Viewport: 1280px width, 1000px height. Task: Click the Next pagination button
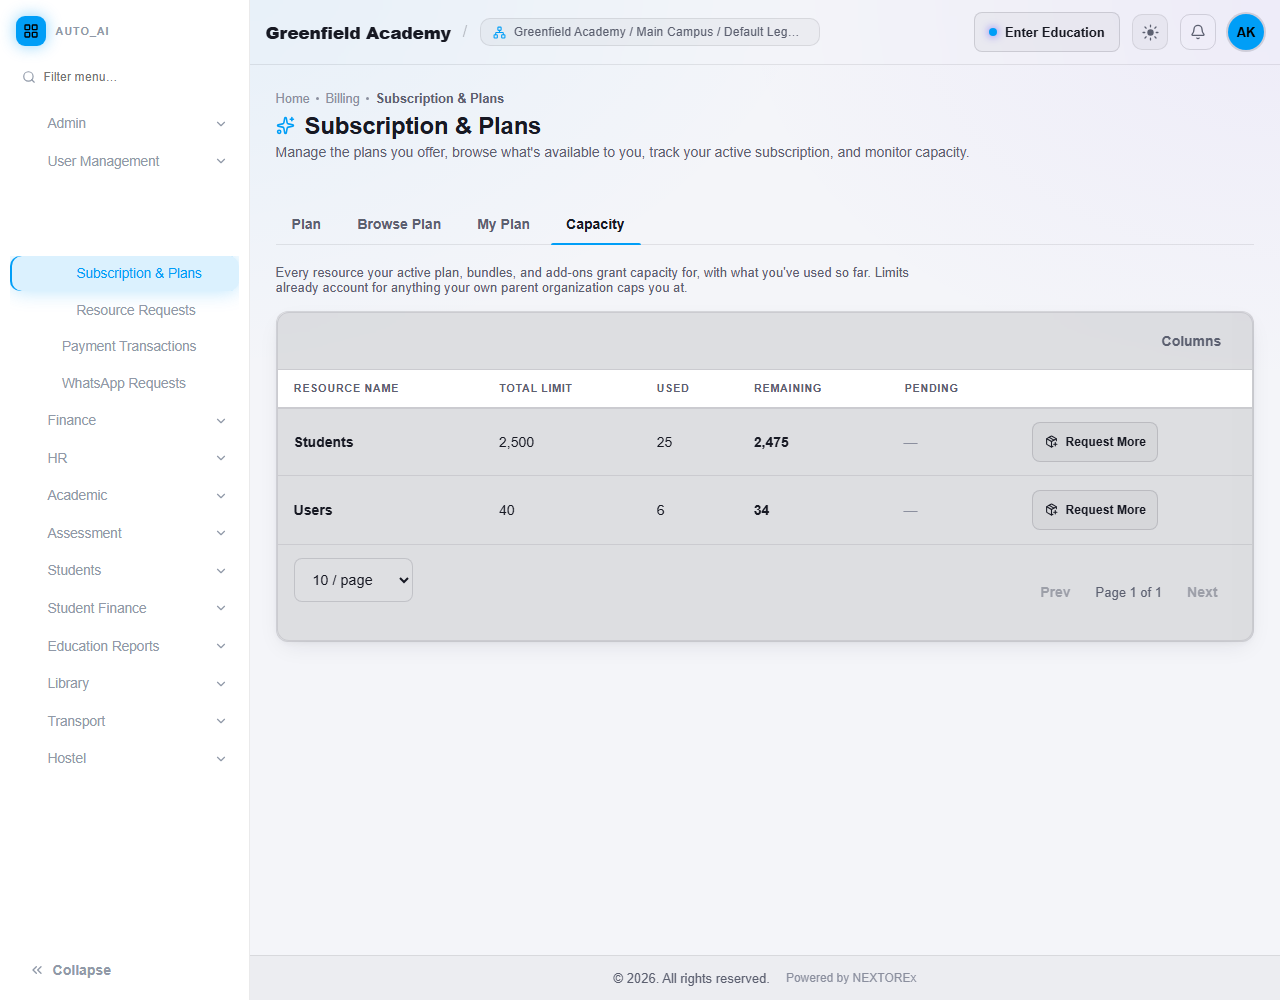click(x=1202, y=592)
